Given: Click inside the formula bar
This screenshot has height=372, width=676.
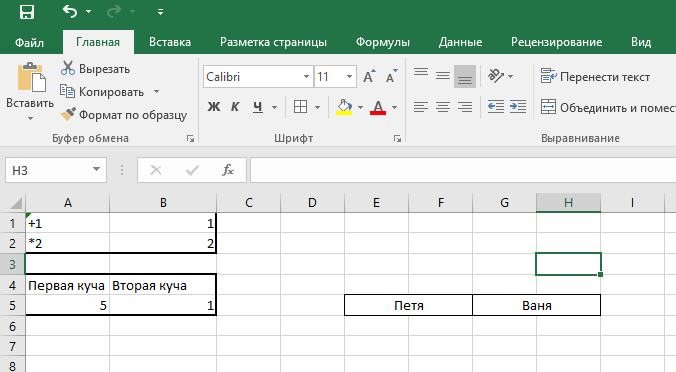Looking at the screenshot, I should pos(463,170).
